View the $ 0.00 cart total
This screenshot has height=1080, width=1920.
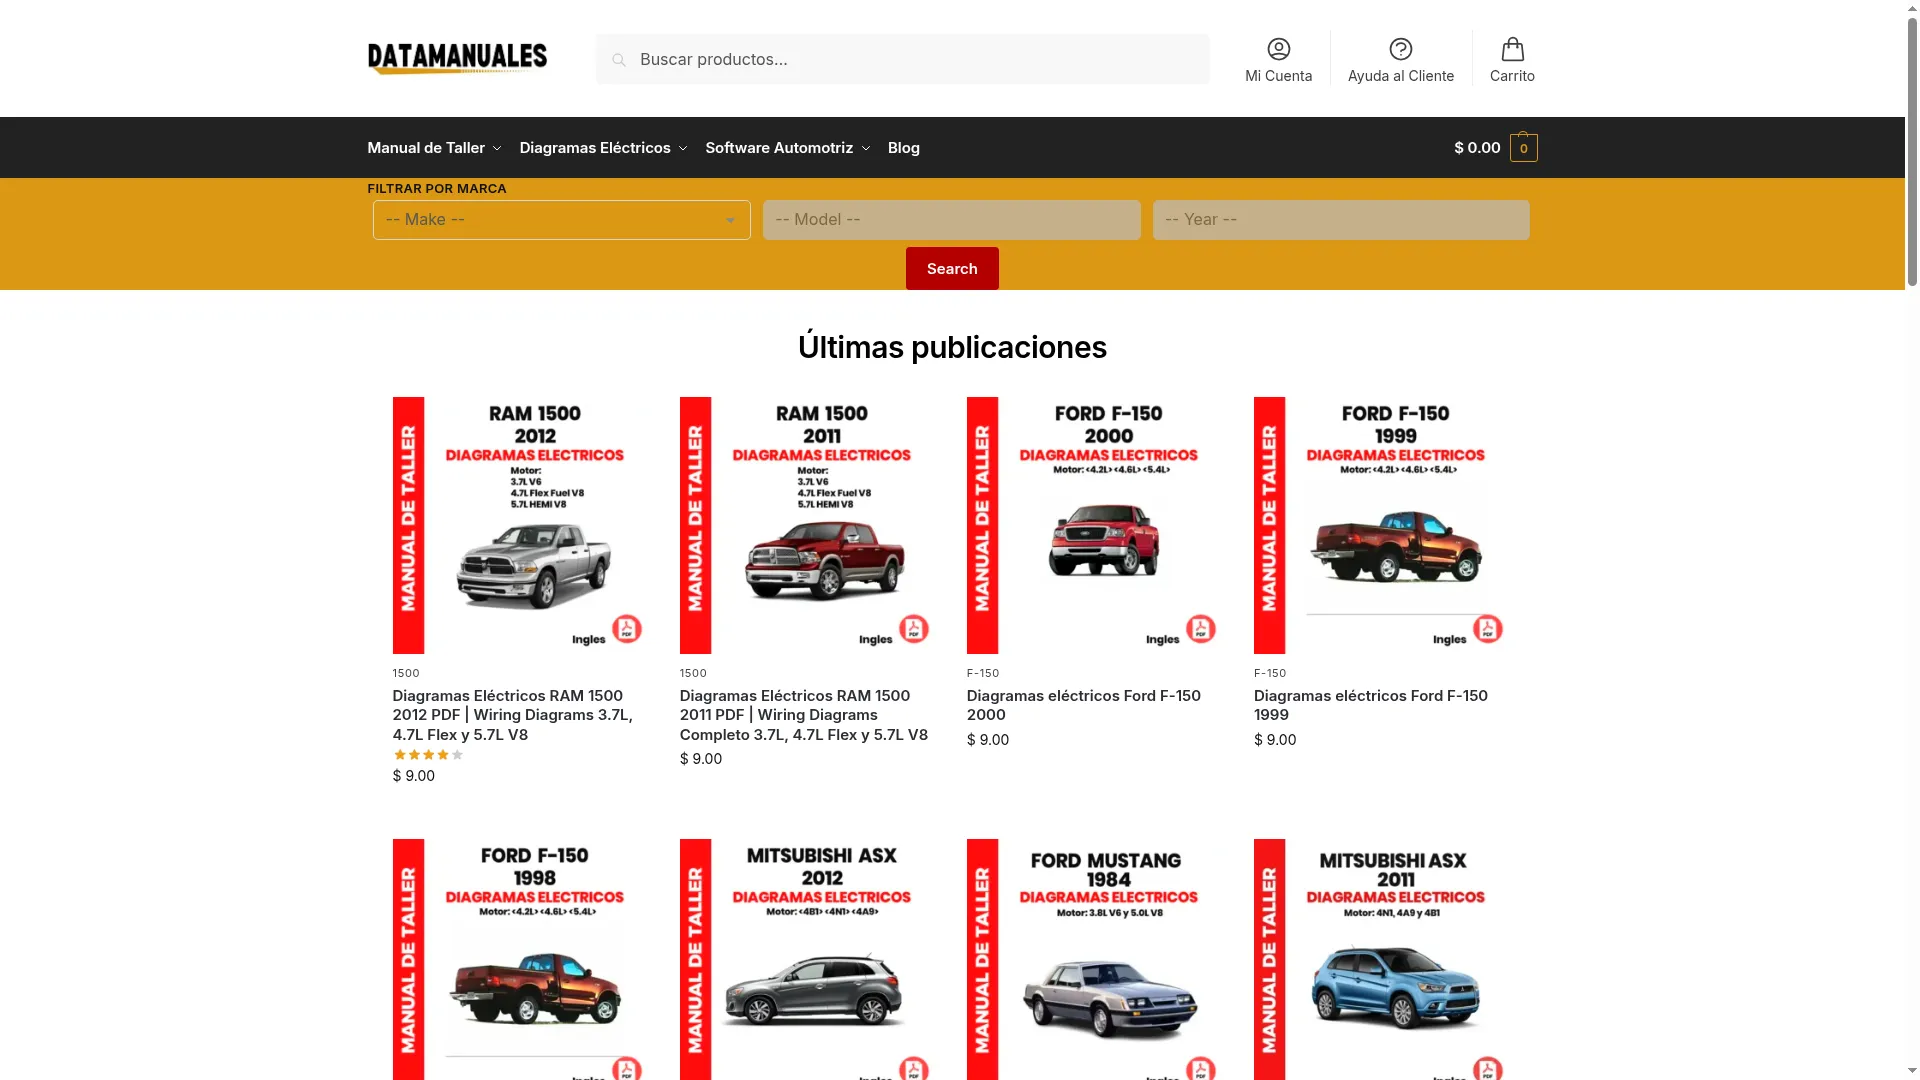pyautogui.click(x=1476, y=148)
